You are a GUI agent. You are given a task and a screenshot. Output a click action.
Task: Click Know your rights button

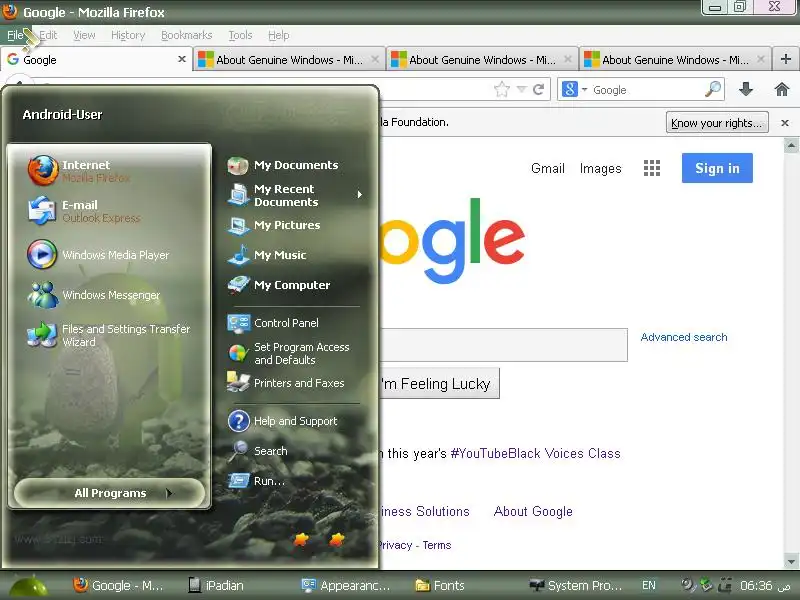click(717, 123)
